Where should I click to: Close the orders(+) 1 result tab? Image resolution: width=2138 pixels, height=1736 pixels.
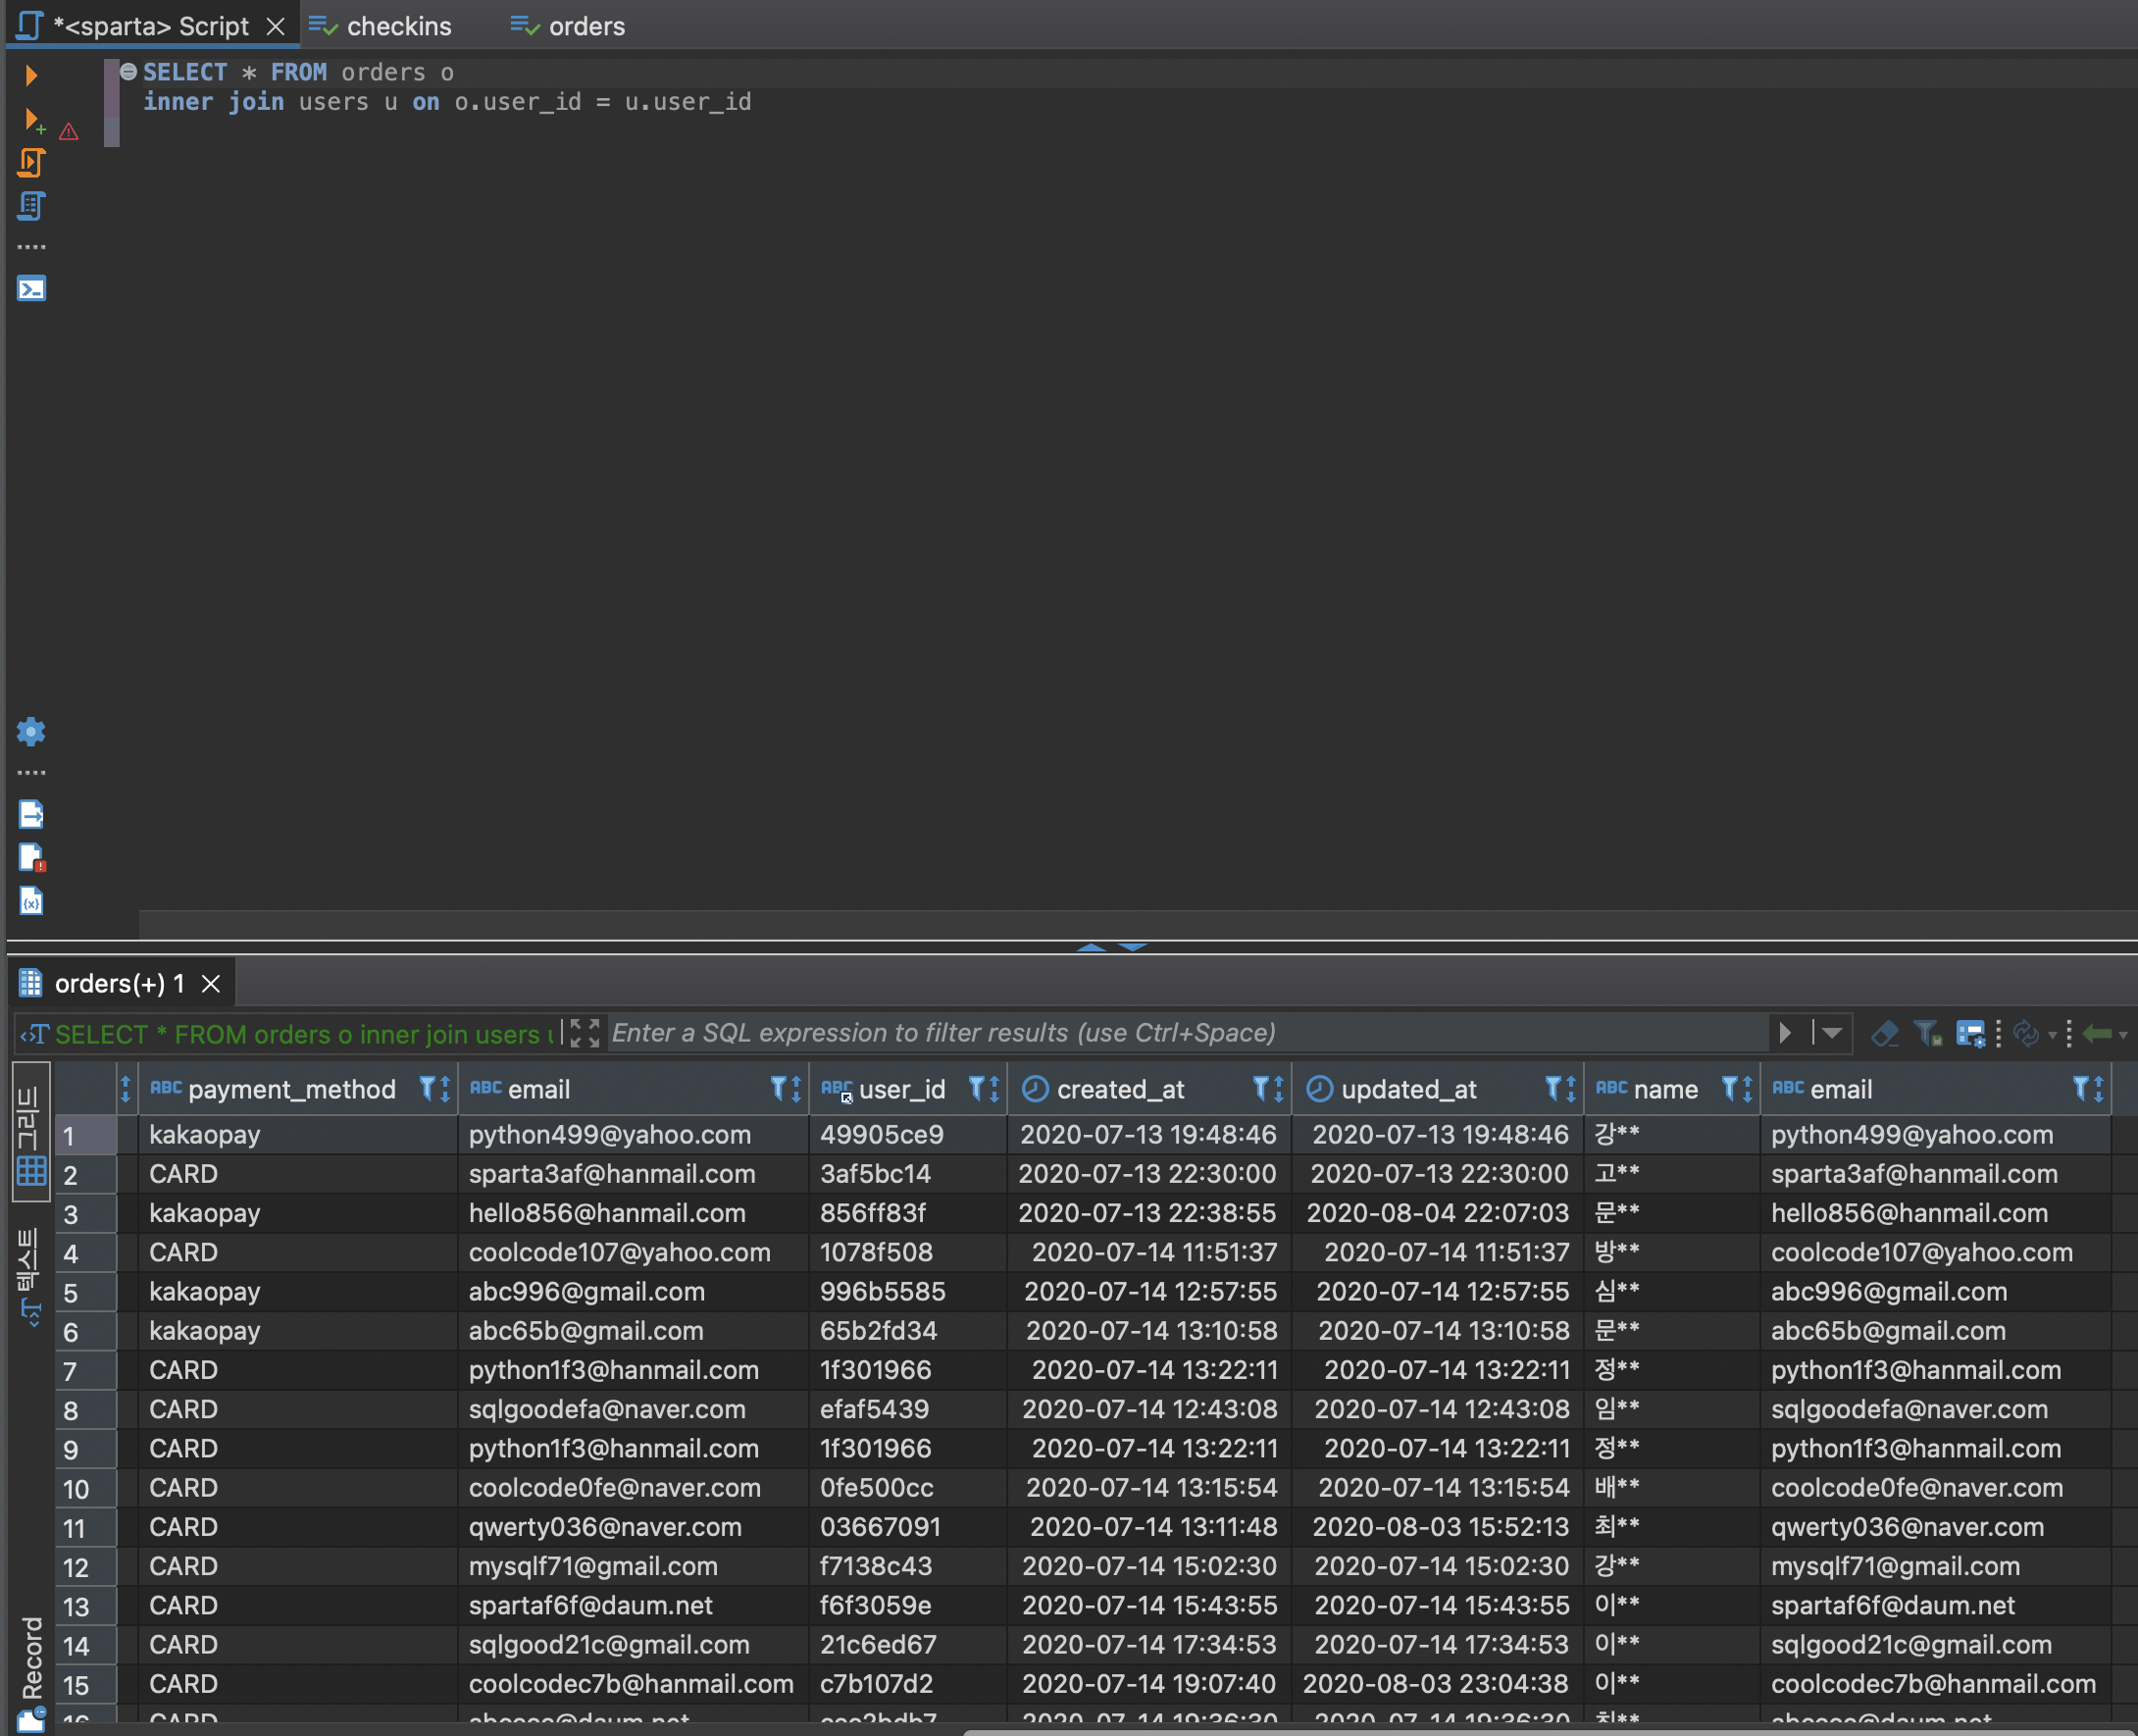(211, 984)
